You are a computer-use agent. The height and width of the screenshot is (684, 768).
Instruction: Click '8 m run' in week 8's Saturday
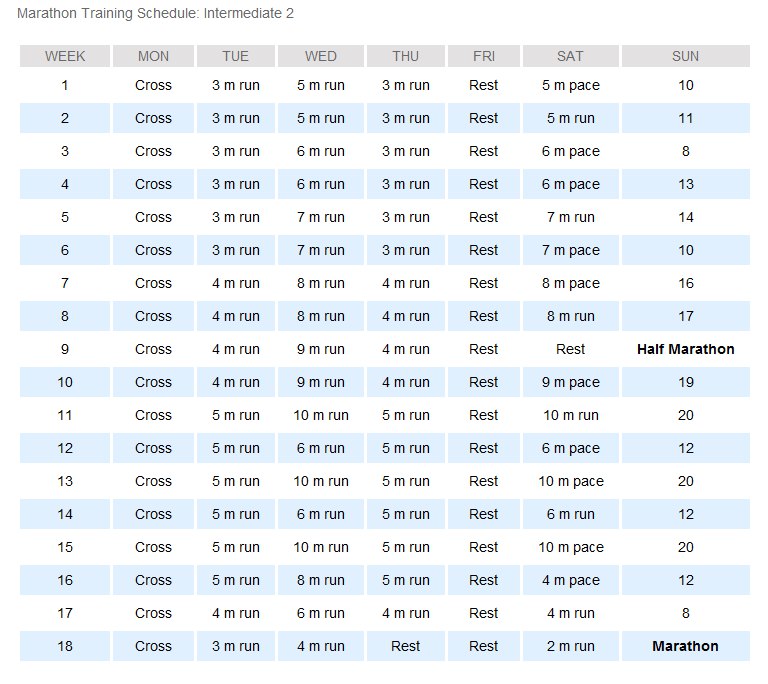point(571,316)
